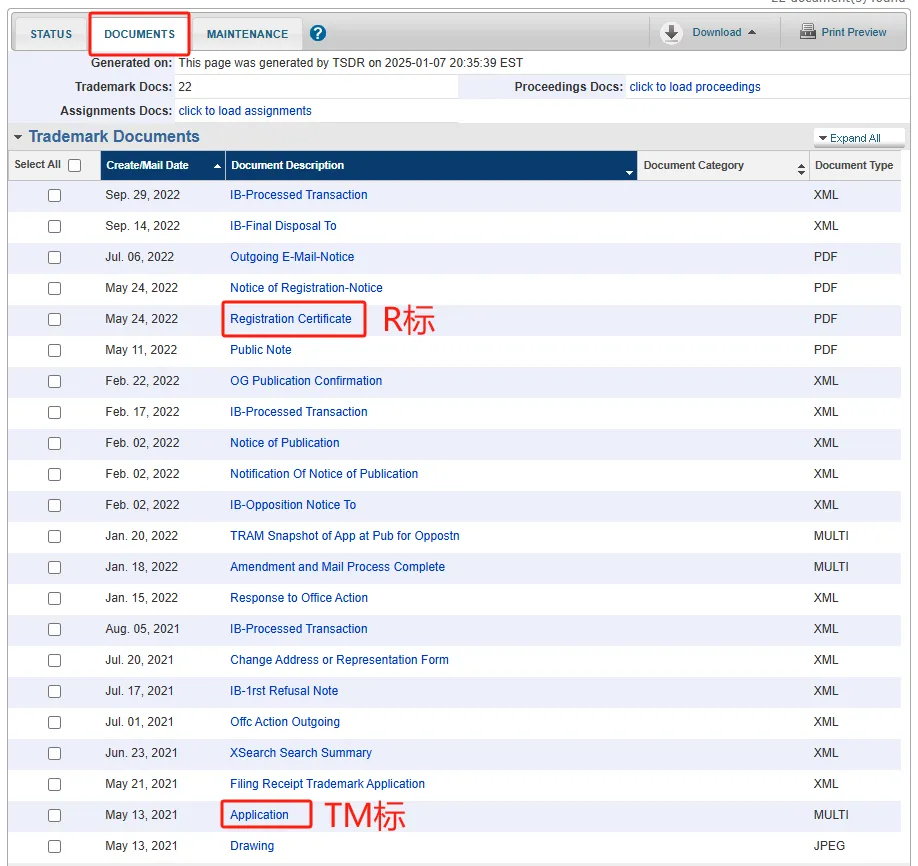
Task: Collapse the Trademark Documents section triangle
Action: click(18, 137)
